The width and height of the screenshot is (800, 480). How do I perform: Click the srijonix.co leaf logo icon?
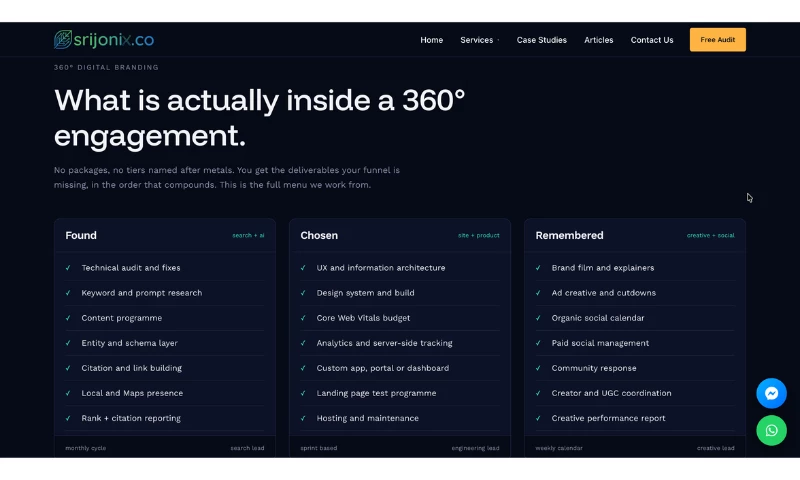click(x=63, y=39)
